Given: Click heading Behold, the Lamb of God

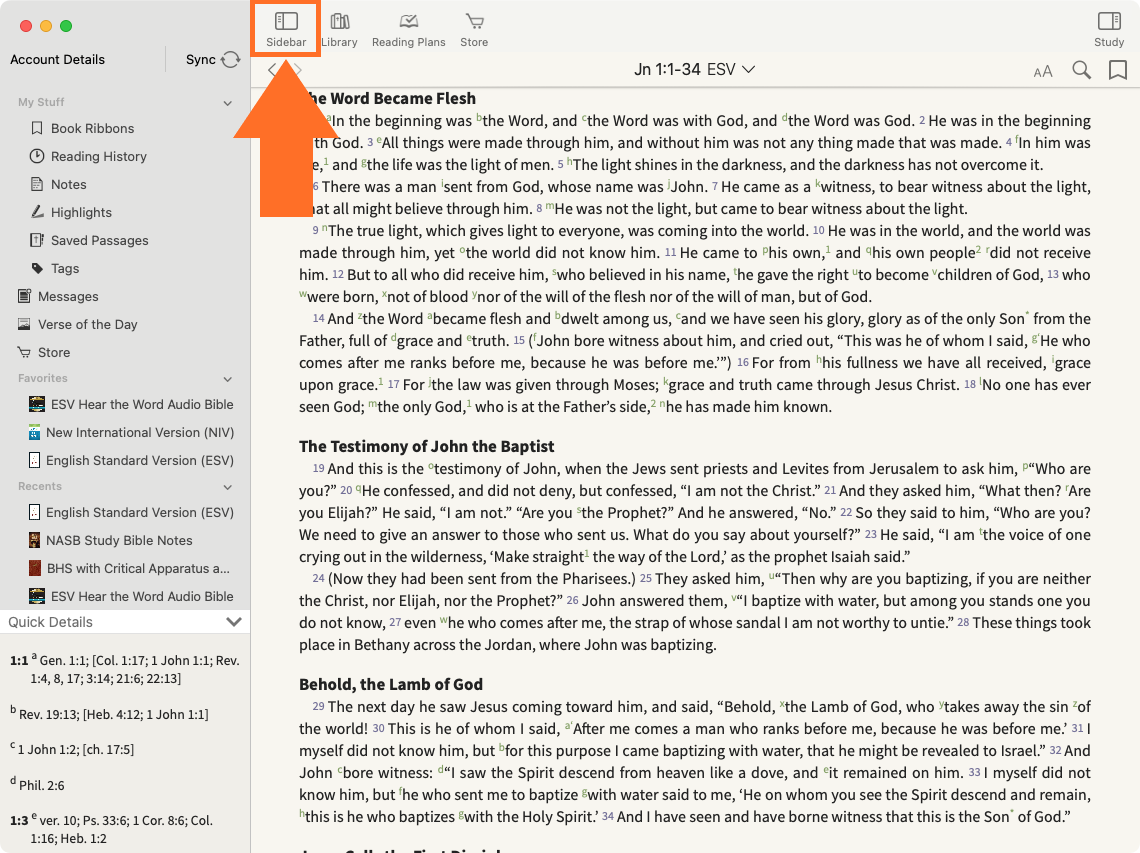Looking at the screenshot, I should (391, 684).
